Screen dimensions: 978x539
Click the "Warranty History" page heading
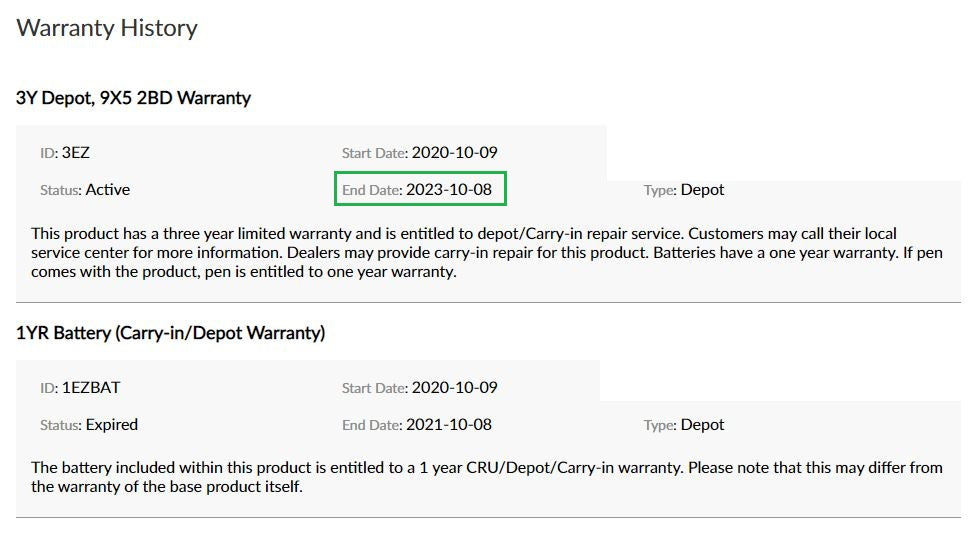click(107, 28)
